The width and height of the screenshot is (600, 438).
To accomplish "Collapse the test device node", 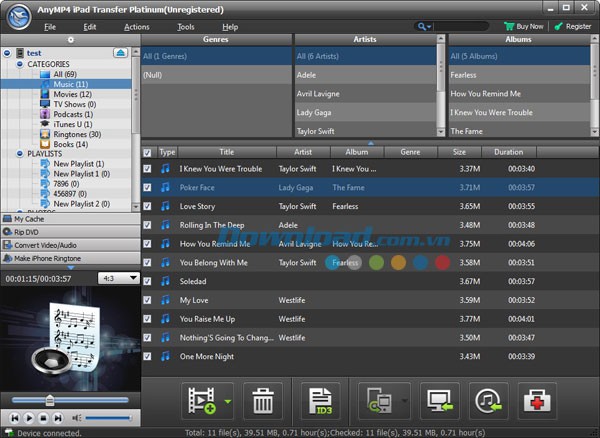I will (7, 53).
